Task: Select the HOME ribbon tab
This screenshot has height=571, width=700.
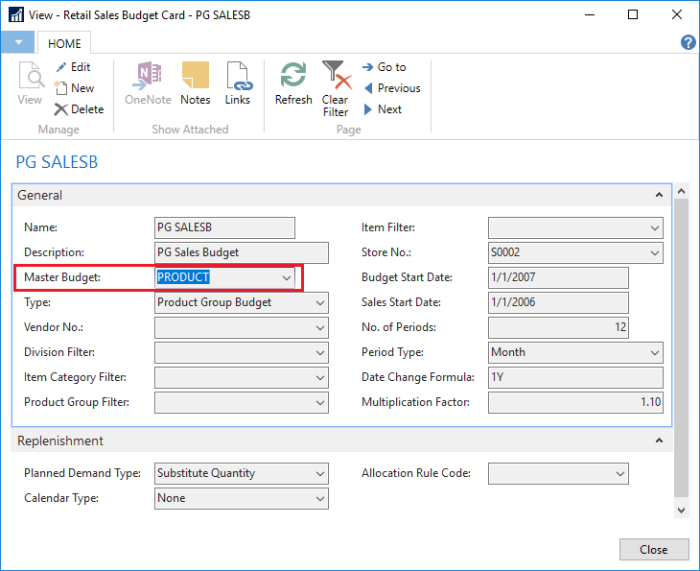Action: point(64,43)
